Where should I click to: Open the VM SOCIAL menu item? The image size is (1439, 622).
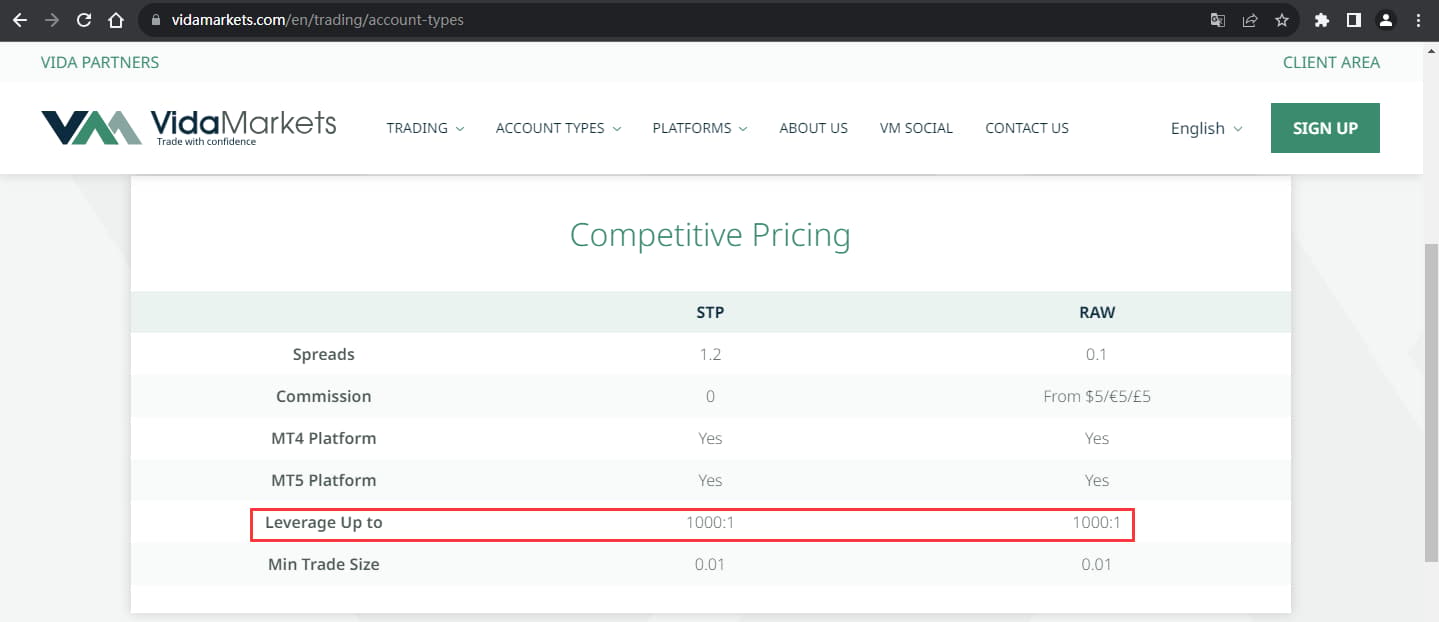point(916,128)
